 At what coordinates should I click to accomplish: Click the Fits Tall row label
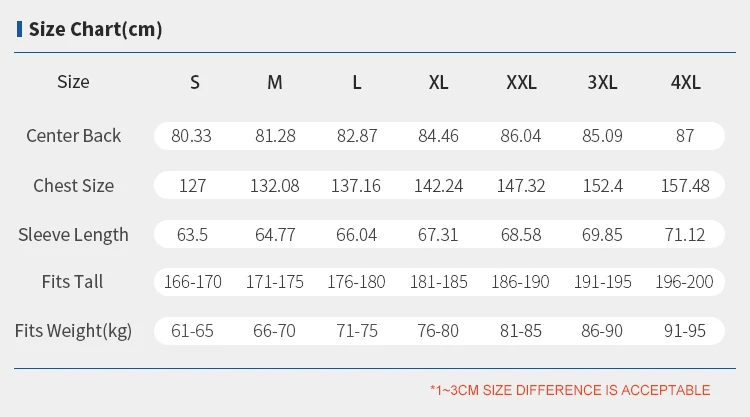[73, 282]
